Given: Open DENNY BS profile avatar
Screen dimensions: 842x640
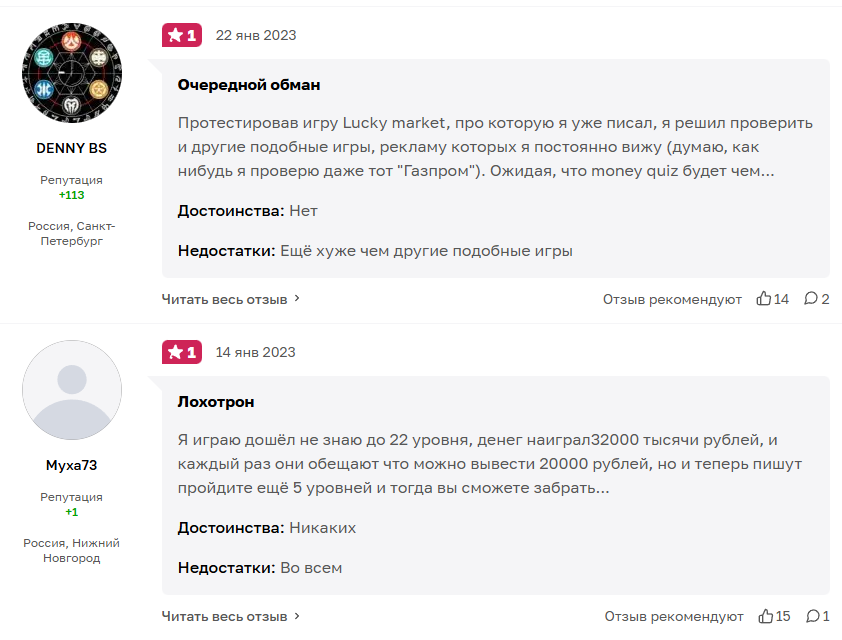Looking at the screenshot, I should (72, 72).
